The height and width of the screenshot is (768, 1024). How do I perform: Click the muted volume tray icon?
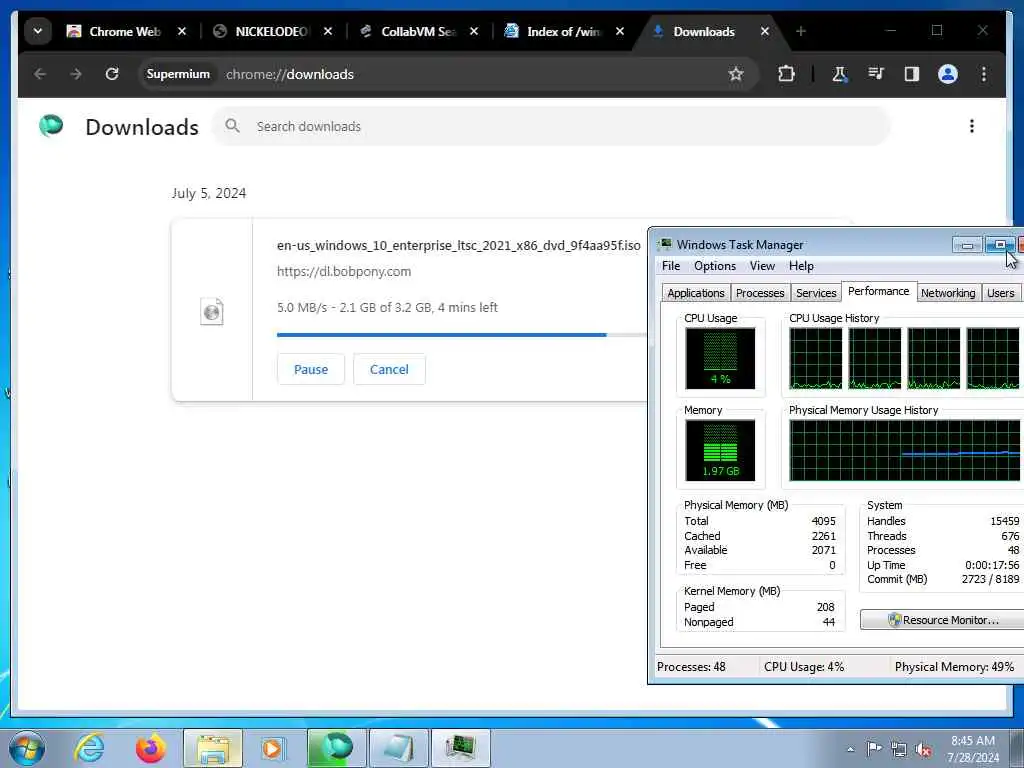click(x=923, y=749)
